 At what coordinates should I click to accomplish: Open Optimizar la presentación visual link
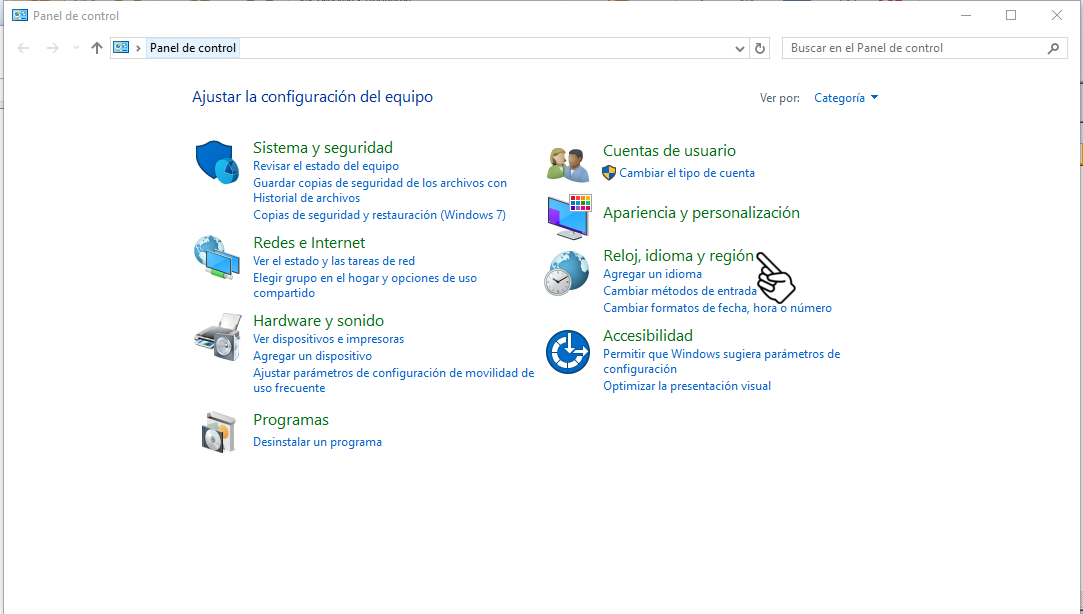pyautogui.click(x=686, y=386)
